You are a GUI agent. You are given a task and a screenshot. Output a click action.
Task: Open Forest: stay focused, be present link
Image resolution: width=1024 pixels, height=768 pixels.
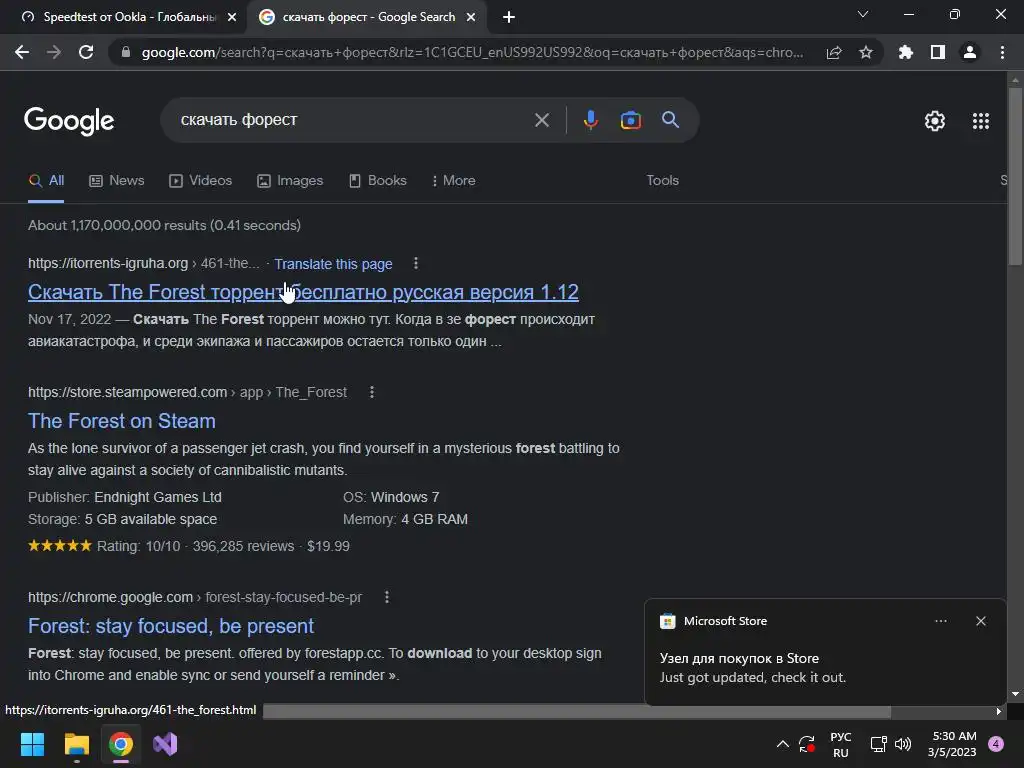point(171,626)
